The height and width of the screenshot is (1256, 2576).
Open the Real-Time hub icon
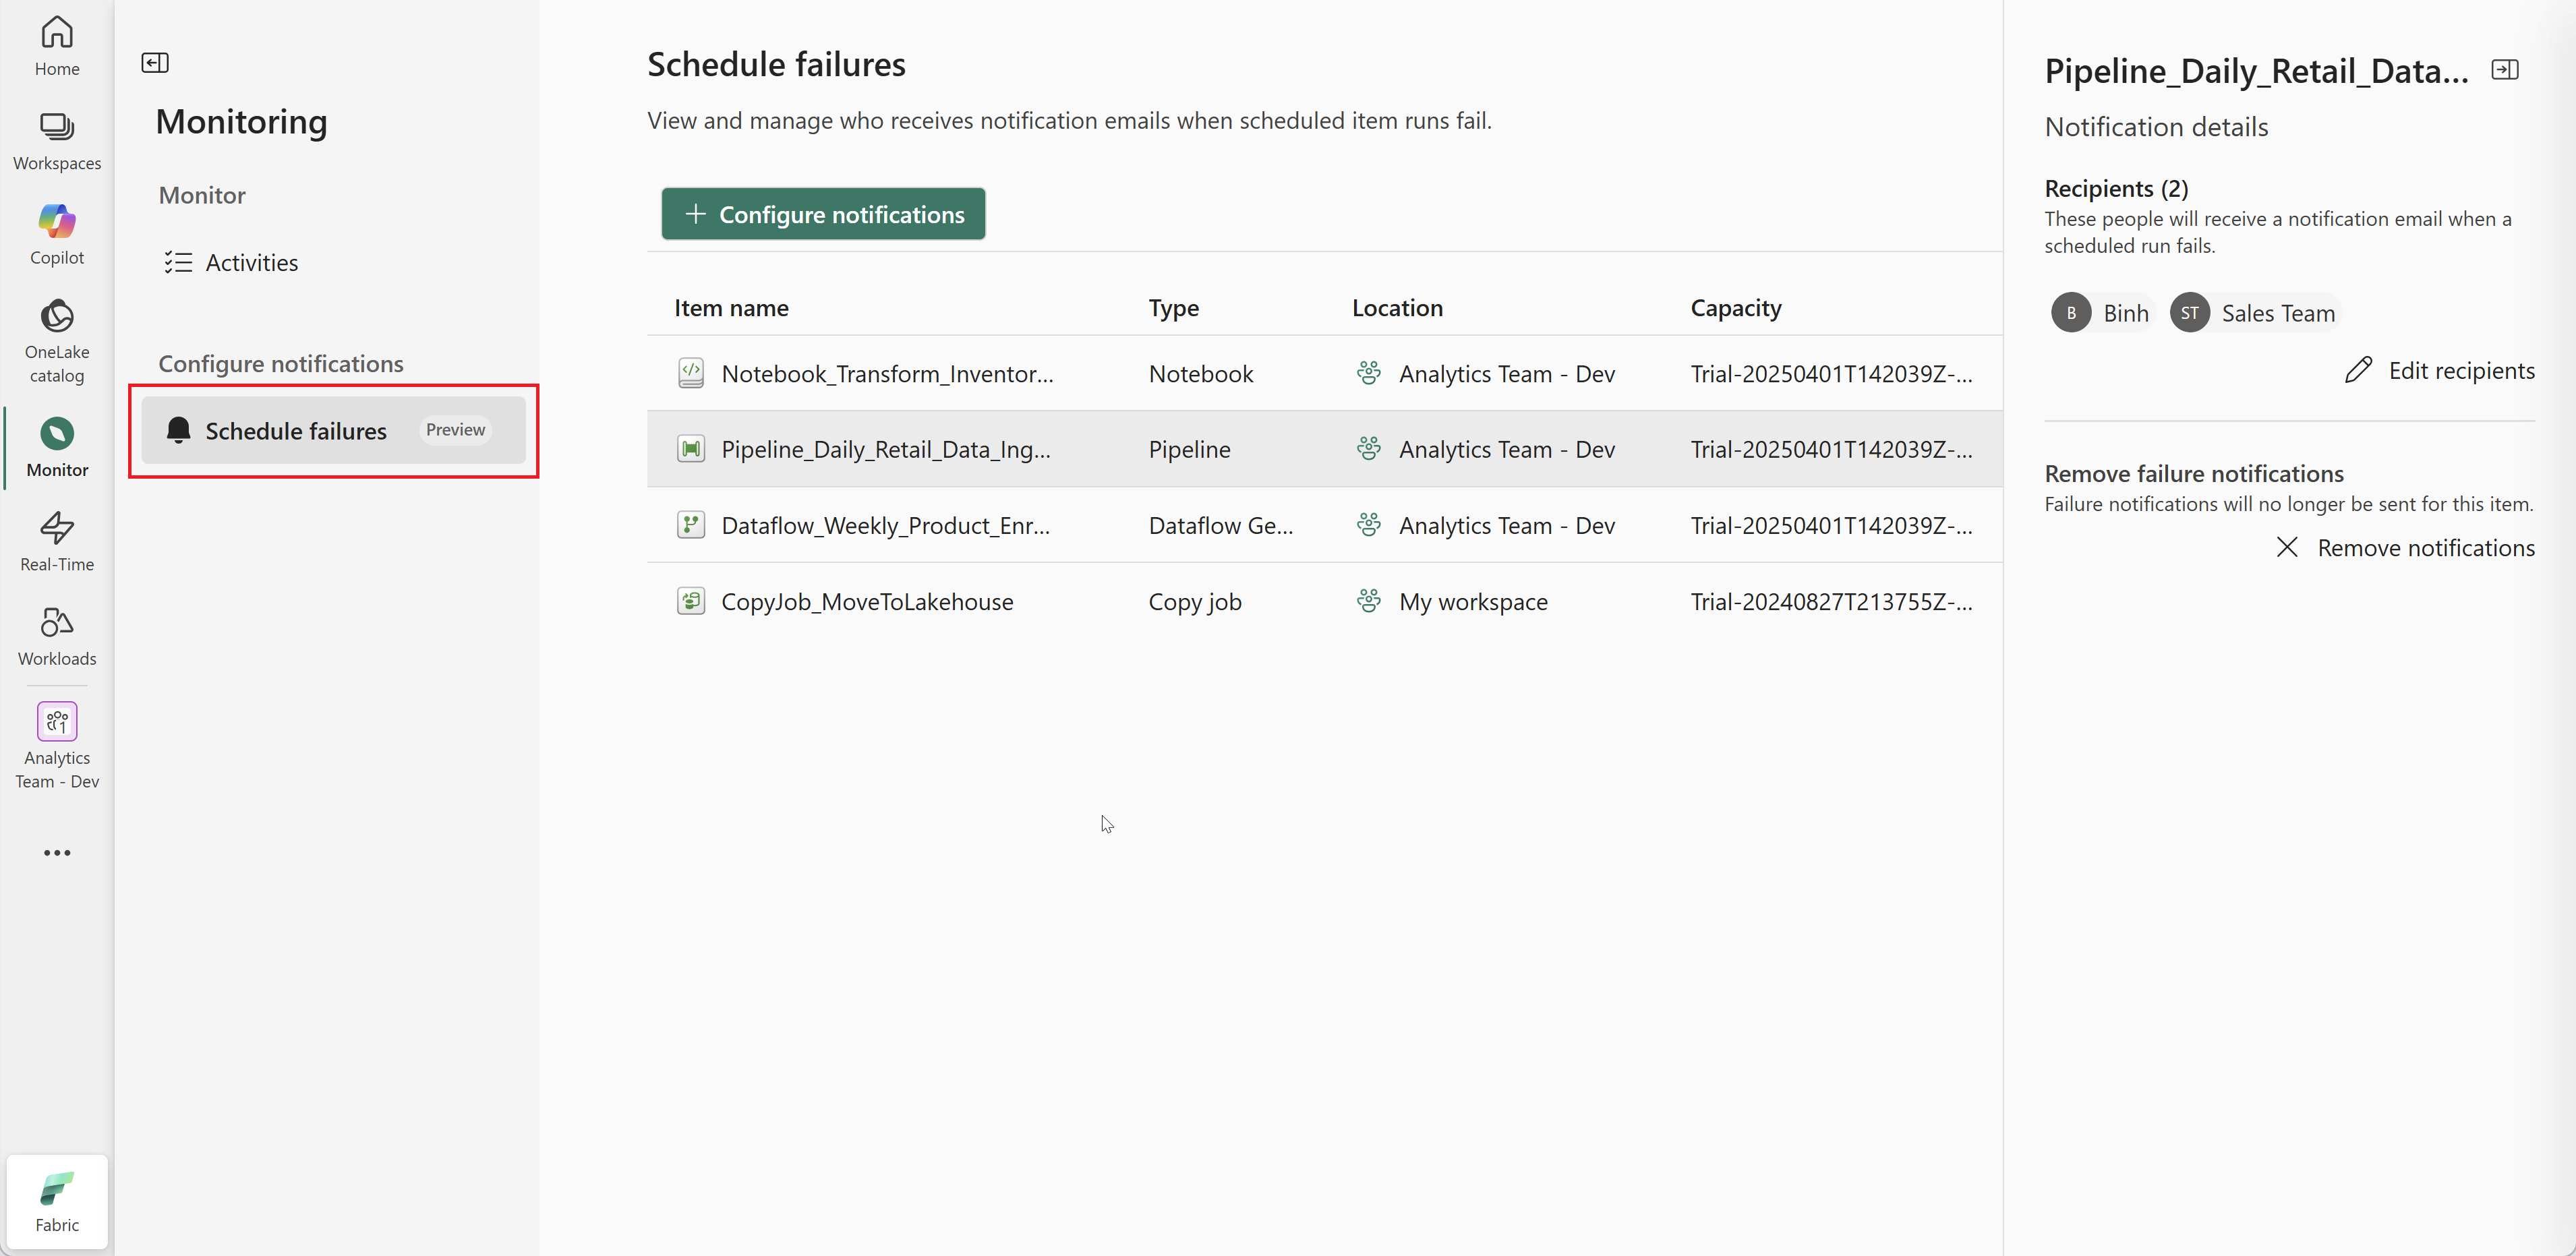[x=57, y=541]
